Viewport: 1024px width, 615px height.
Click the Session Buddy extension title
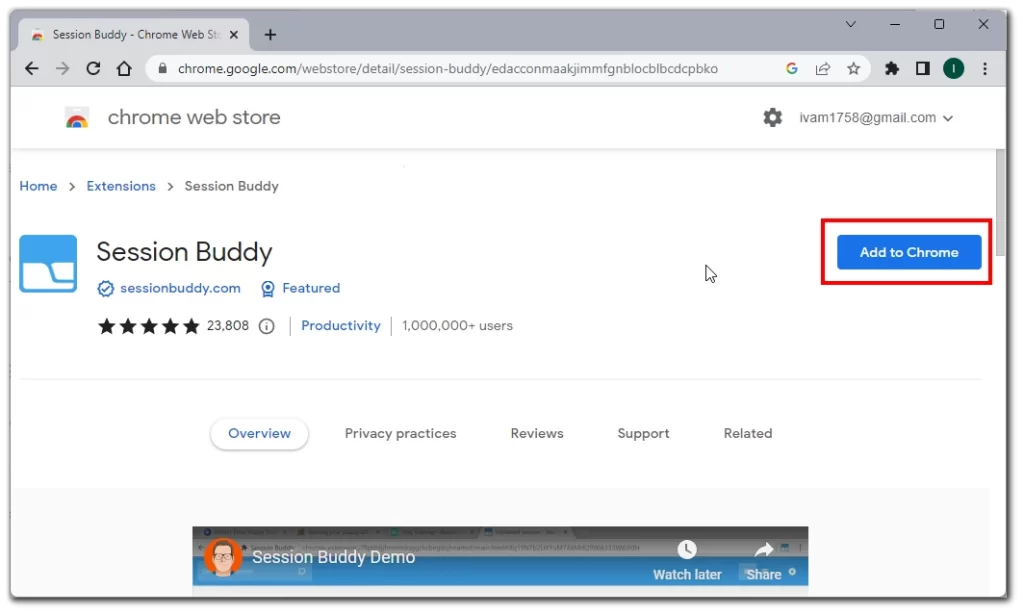[184, 252]
